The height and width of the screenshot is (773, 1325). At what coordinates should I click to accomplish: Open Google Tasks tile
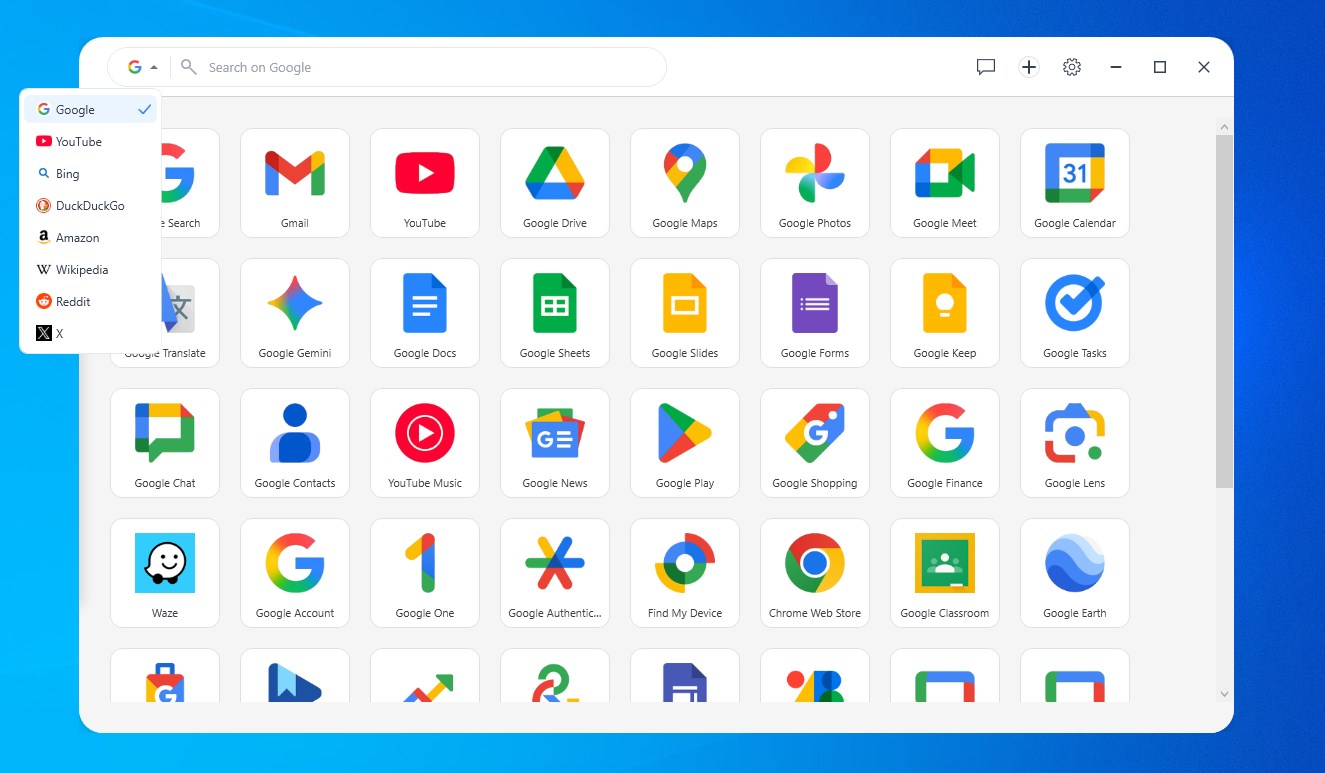pos(1075,313)
